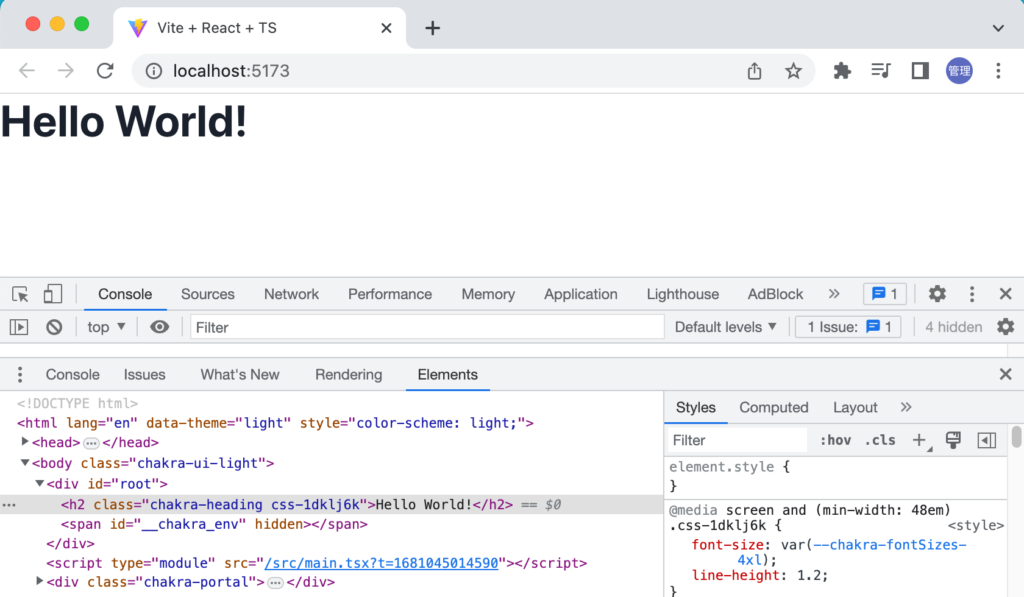Show the console sidebar icon
This screenshot has height=597, width=1024.
(x=19, y=327)
